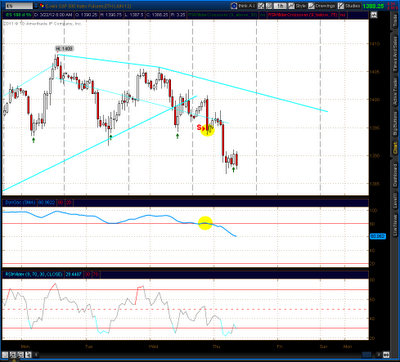This screenshot has height=362, width=400.
Task: Click the green last price 1388.25
Action: [373, 6]
